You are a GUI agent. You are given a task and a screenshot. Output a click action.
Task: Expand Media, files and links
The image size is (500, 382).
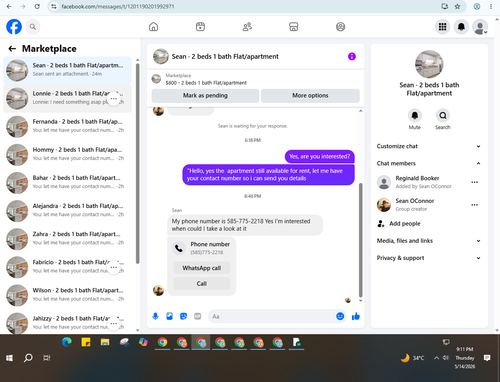coord(429,241)
